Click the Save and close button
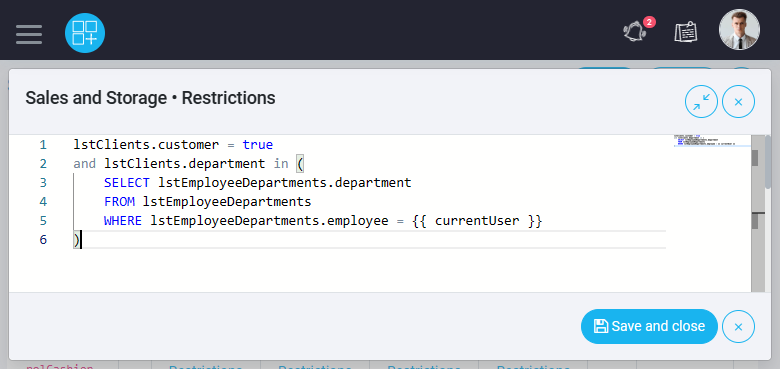 point(649,326)
